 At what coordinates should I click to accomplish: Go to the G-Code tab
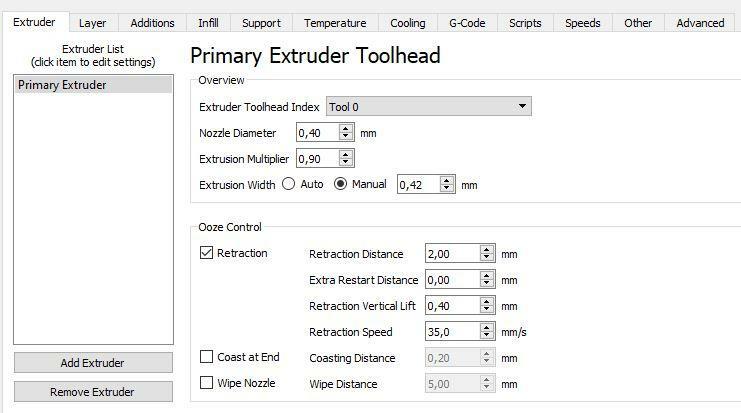(467, 23)
